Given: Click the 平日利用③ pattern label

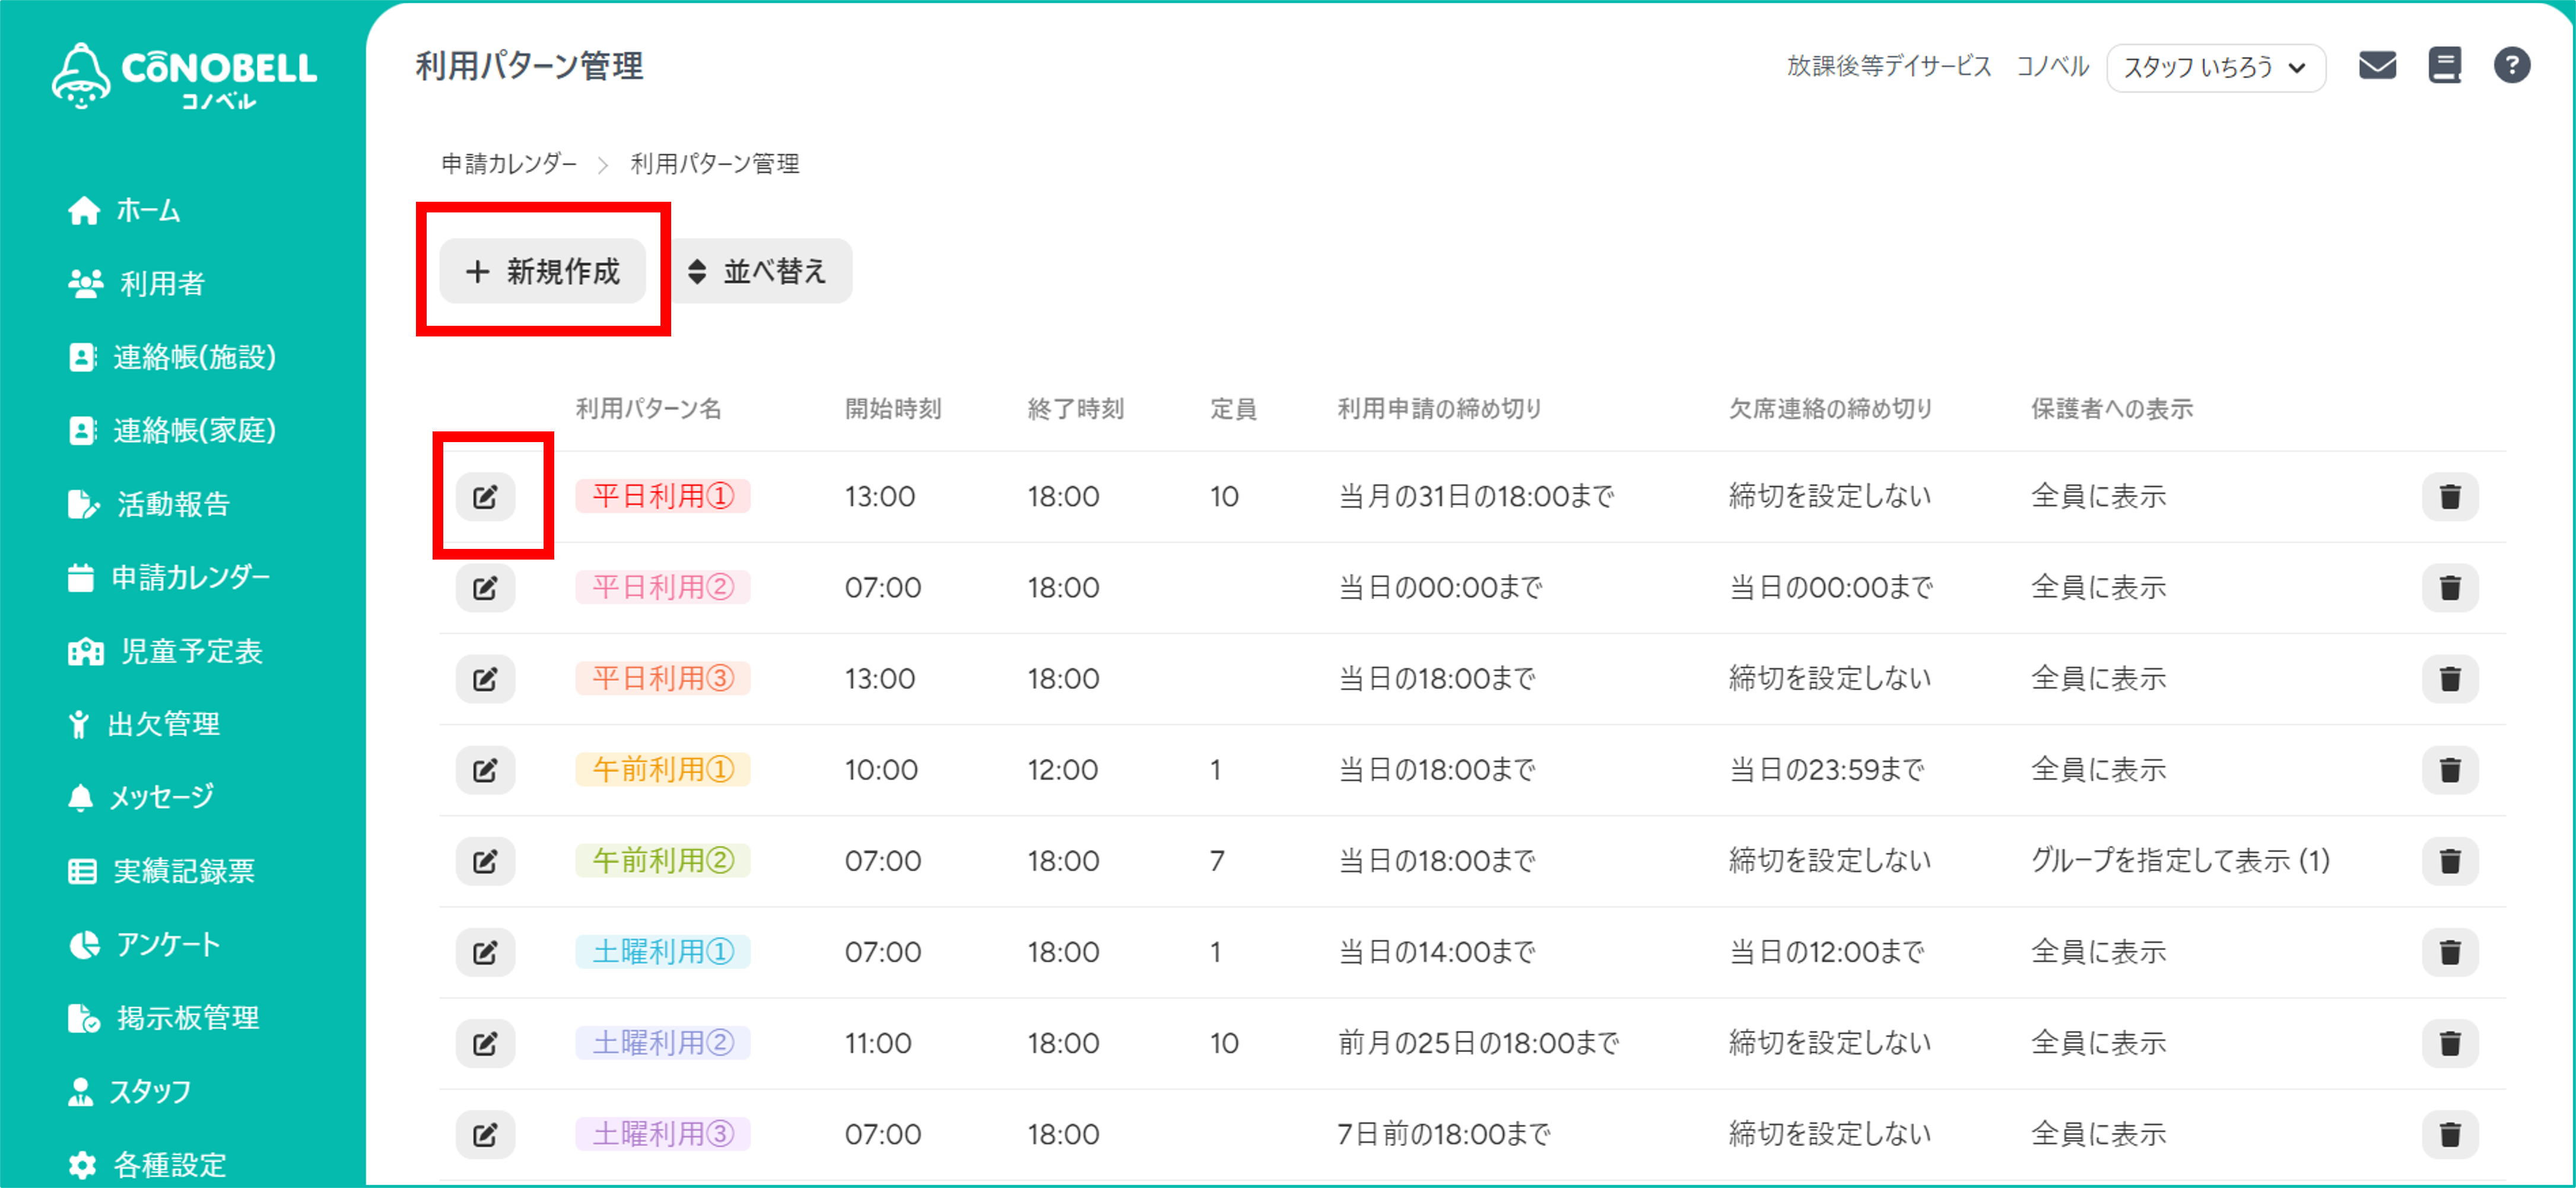Looking at the screenshot, I should 663,679.
